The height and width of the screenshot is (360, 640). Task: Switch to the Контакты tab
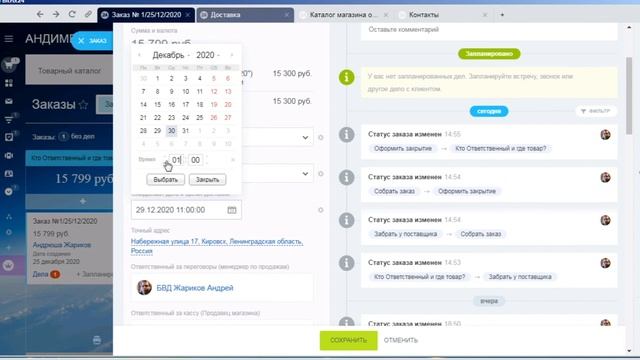click(x=424, y=15)
